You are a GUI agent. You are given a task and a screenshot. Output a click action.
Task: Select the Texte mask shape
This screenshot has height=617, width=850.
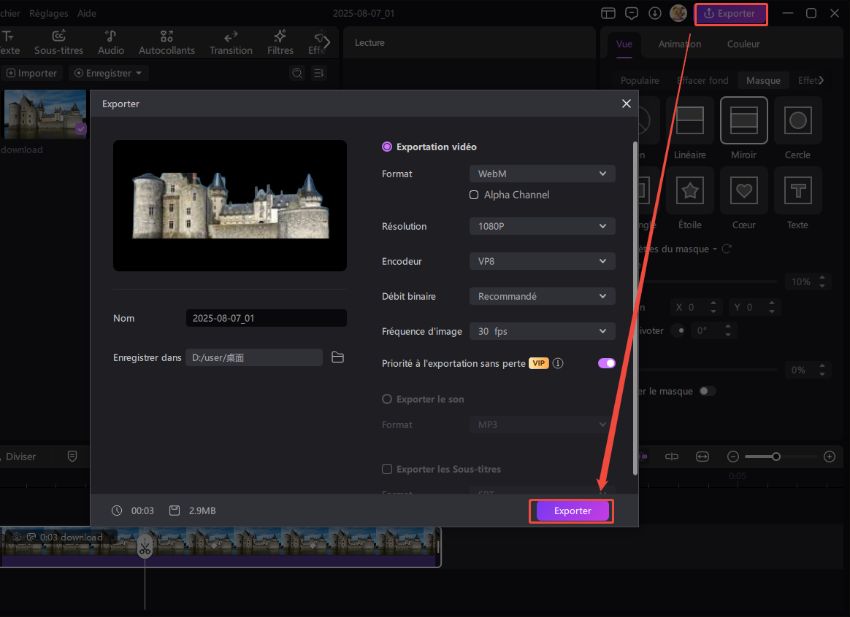click(x=797, y=190)
